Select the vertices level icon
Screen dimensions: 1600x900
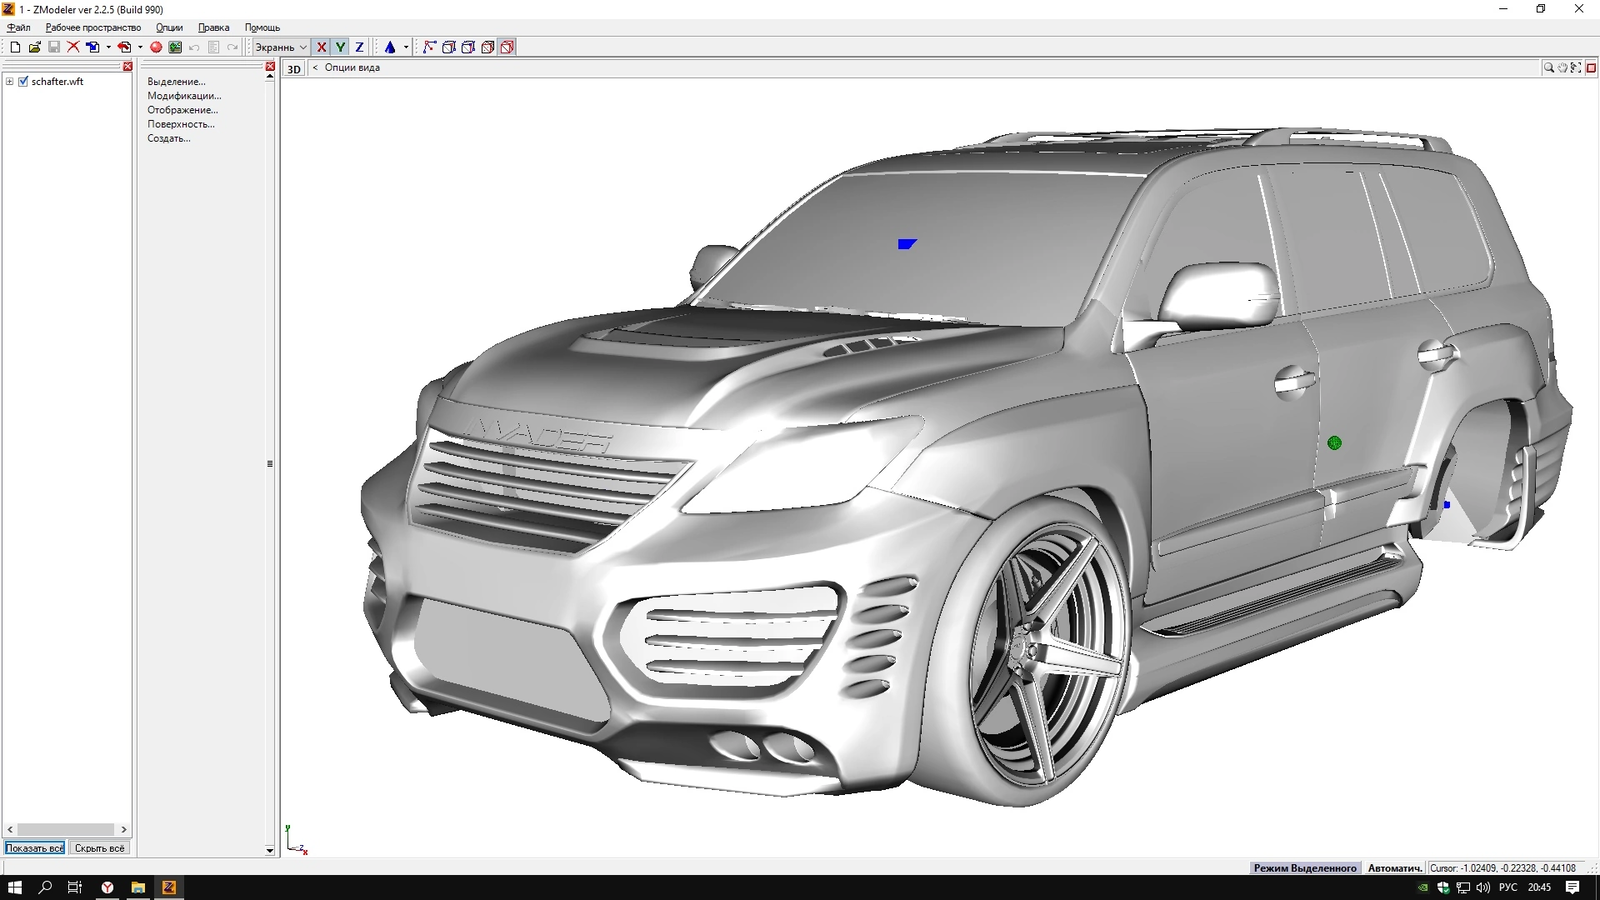click(x=429, y=47)
